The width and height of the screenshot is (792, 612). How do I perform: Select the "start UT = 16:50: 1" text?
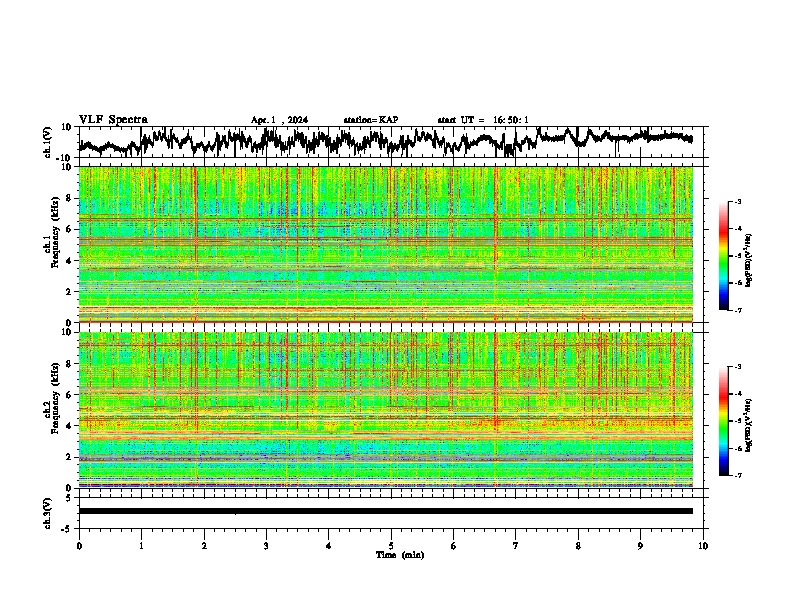click(483, 120)
